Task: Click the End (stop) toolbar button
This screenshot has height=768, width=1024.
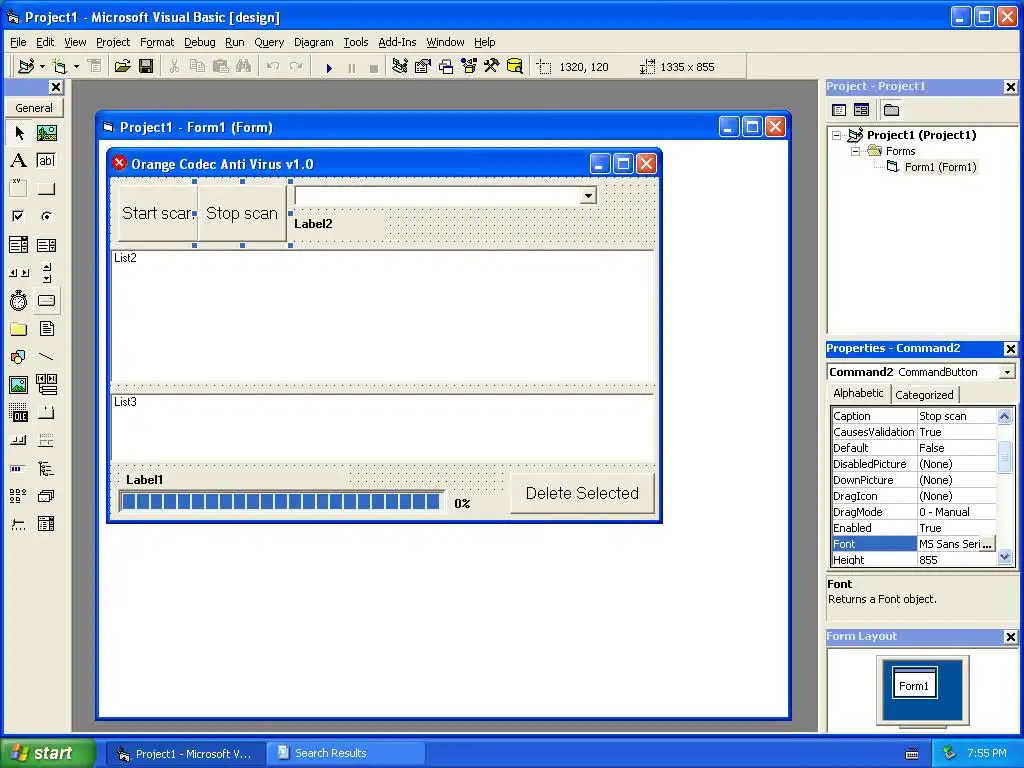Action: (374, 67)
